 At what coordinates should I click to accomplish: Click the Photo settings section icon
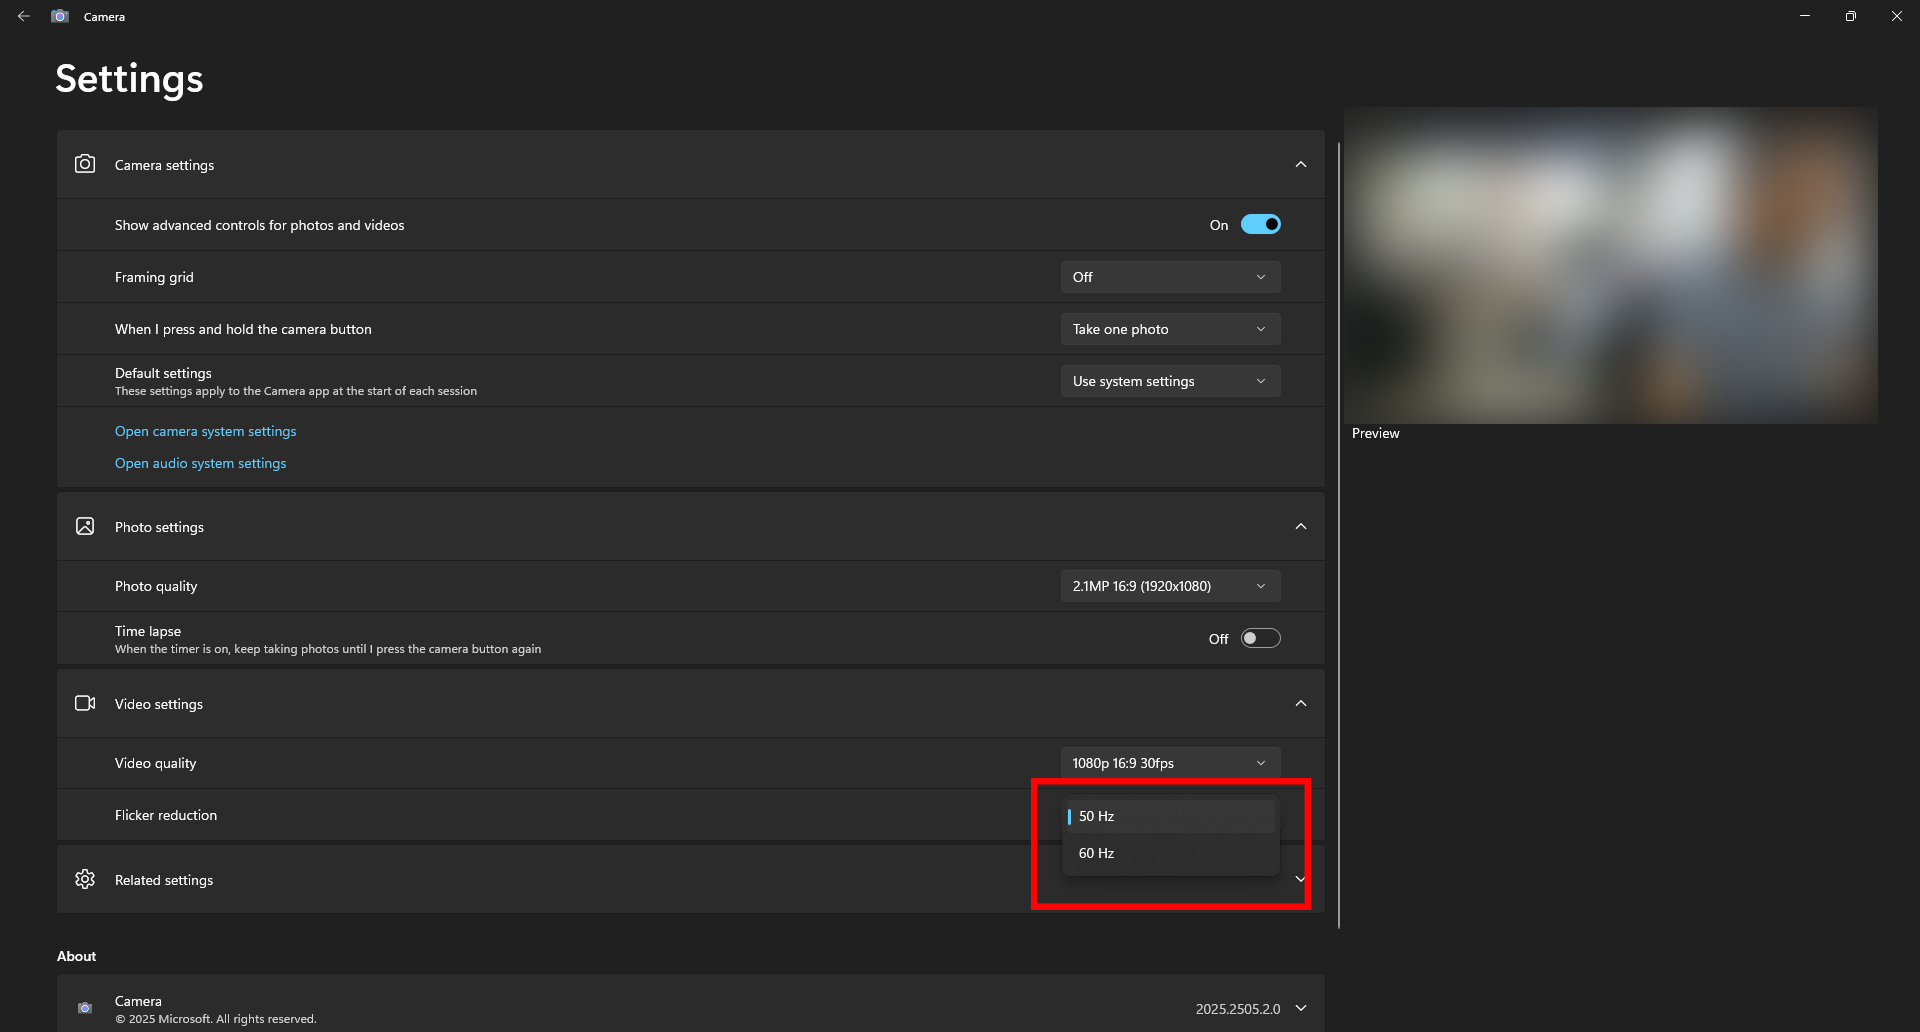pos(85,526)
